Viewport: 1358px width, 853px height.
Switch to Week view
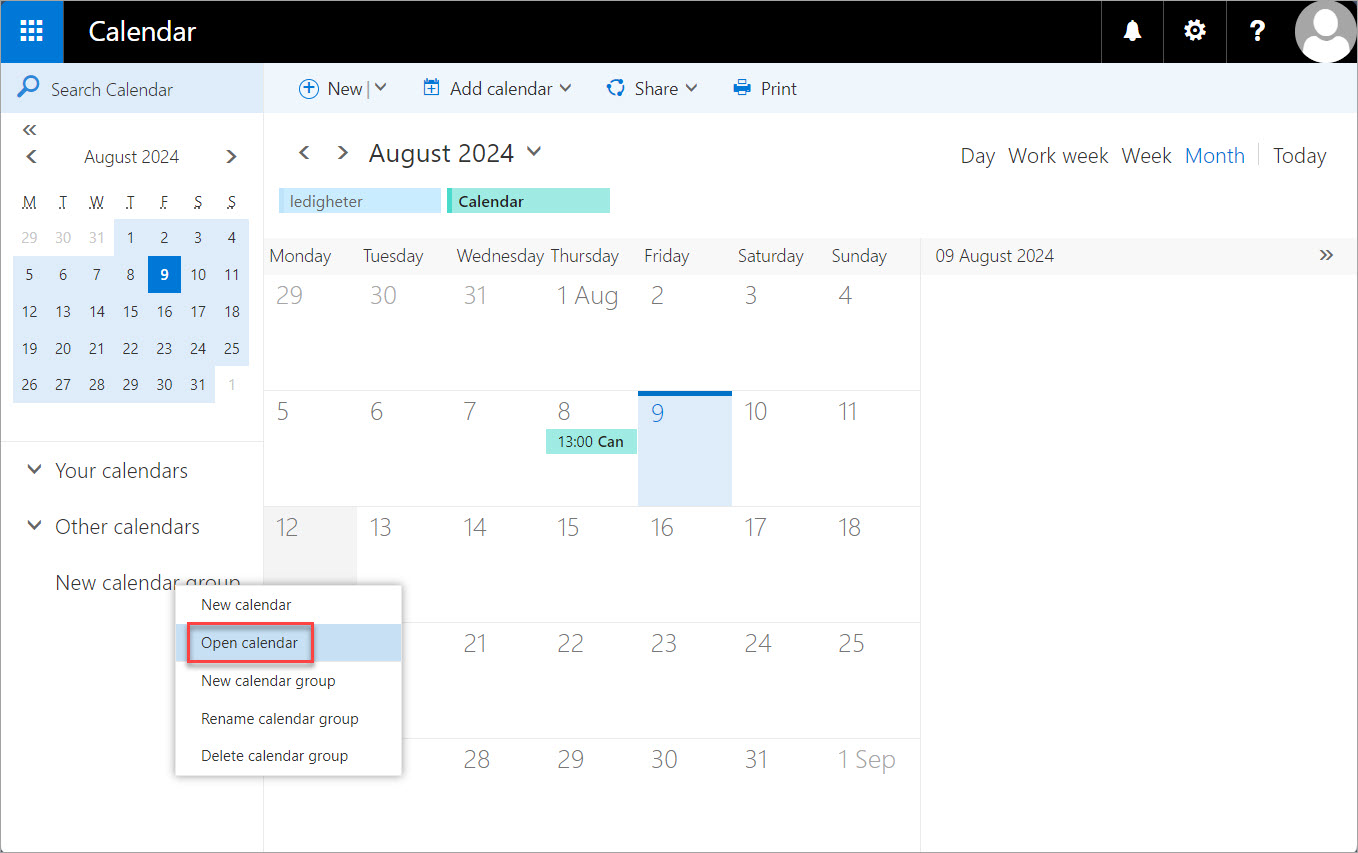coord(1146,156)
